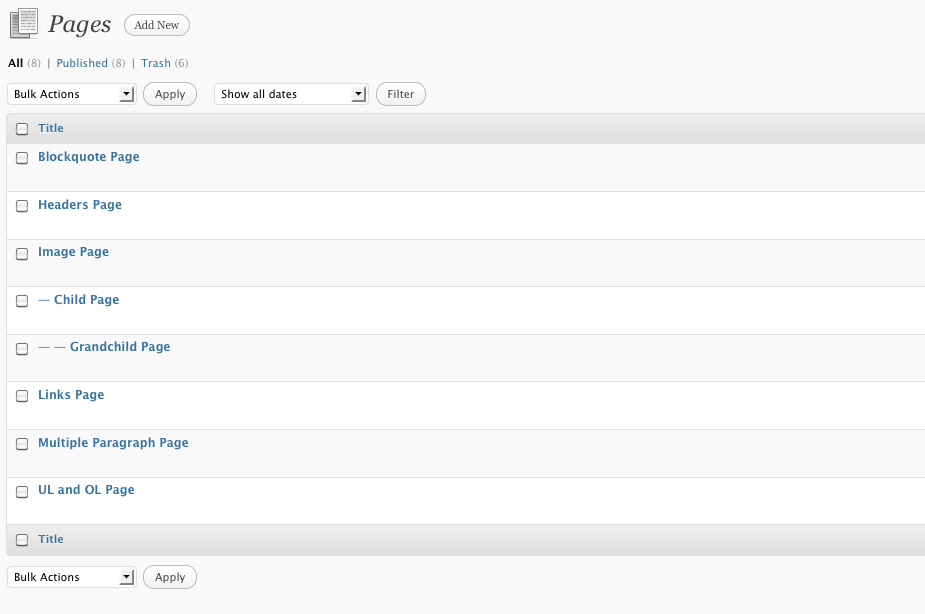Select the All pages filter tab
This screenshot has height=614, width=925.
tap(15, 63)
